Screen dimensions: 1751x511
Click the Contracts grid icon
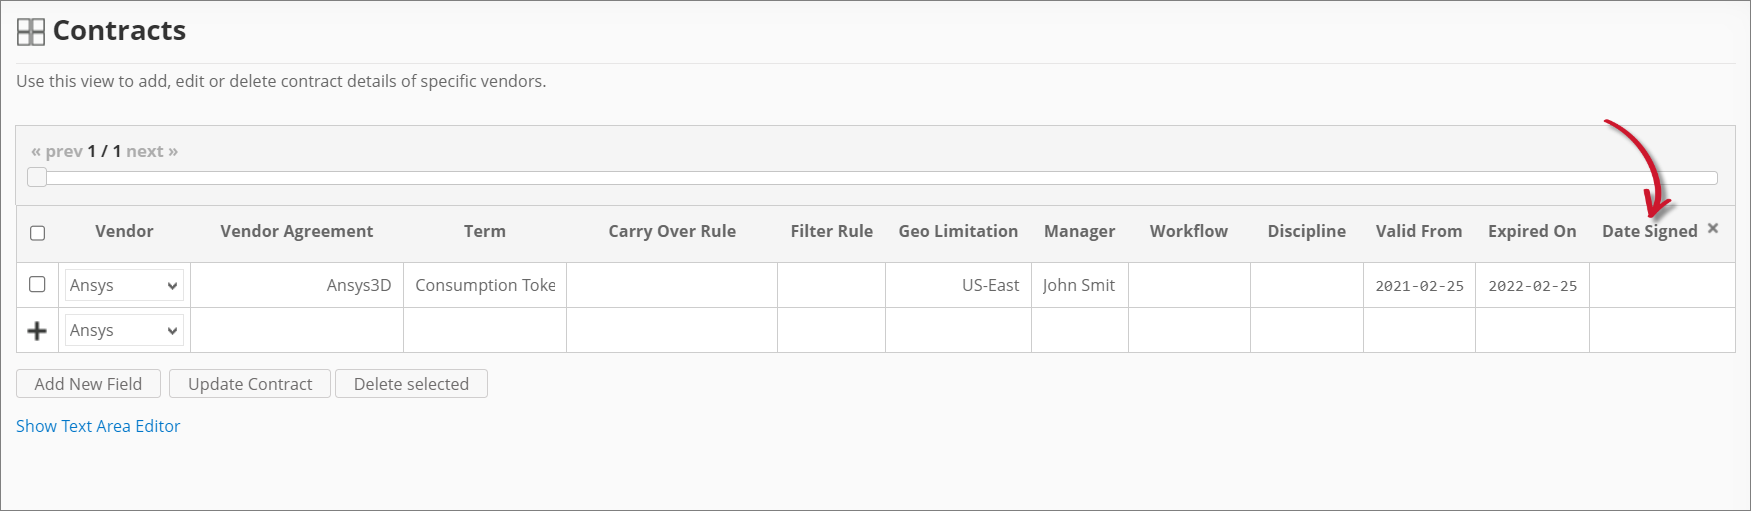click(x=31, y=32)
